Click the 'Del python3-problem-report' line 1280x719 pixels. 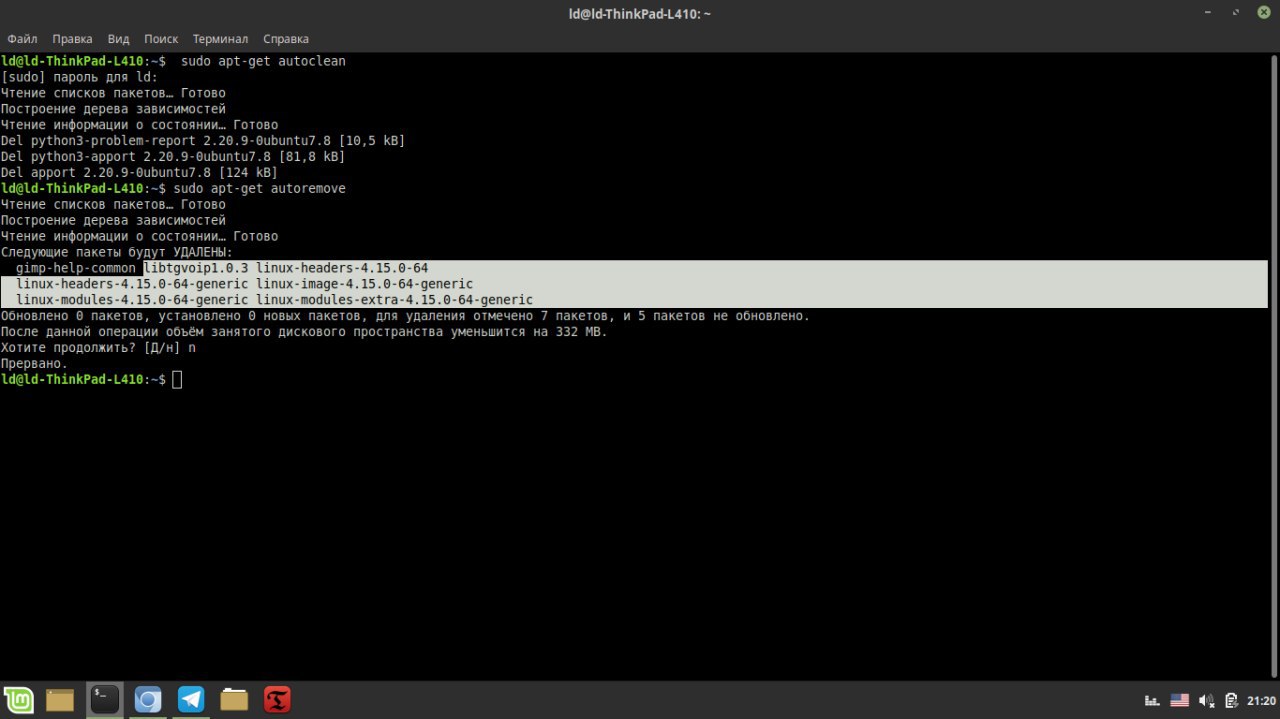[203, 141]
